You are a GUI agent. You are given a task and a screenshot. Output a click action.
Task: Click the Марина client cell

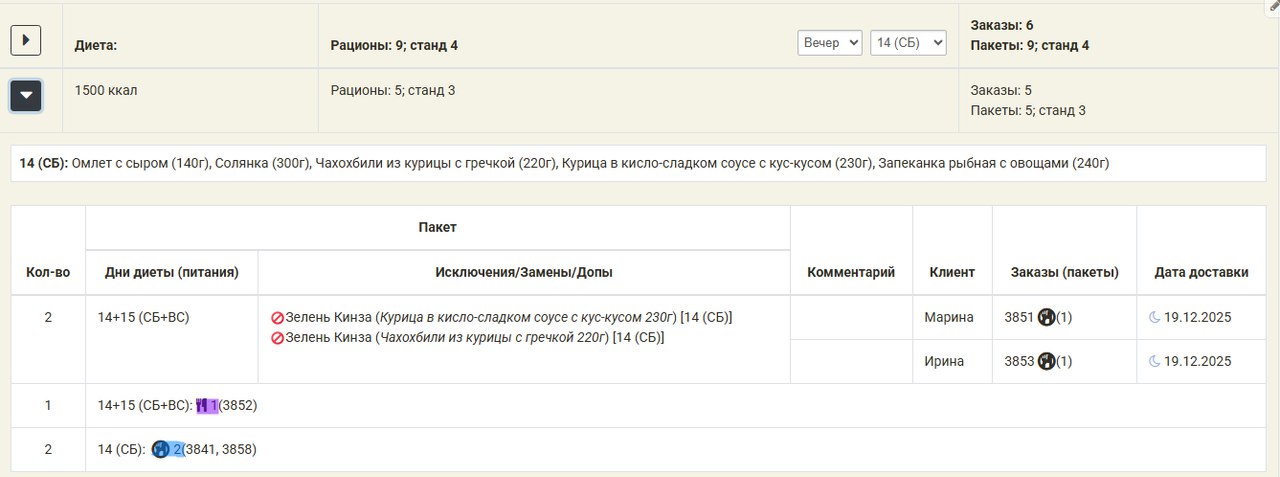[949, 318]
